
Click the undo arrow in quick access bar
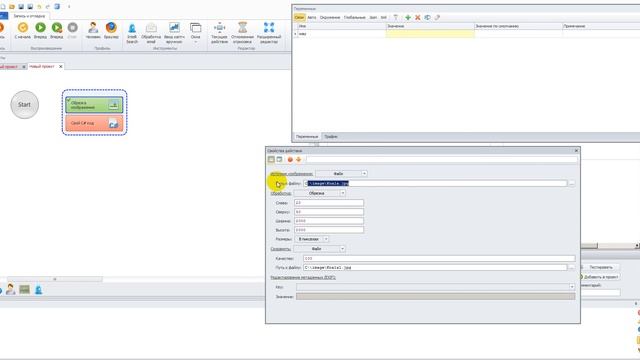pos(39,7)
